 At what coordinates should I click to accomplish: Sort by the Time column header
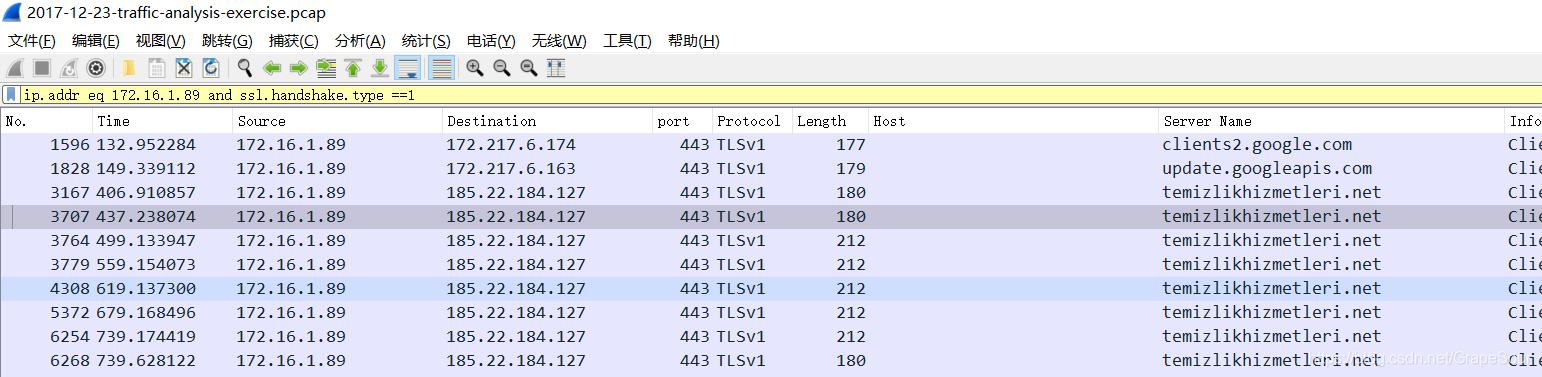[162, 121]
